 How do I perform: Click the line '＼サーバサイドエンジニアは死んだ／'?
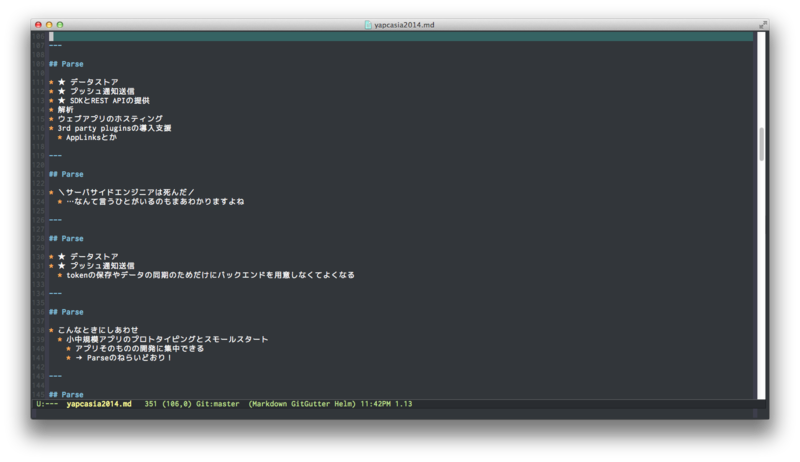(126, 192)
